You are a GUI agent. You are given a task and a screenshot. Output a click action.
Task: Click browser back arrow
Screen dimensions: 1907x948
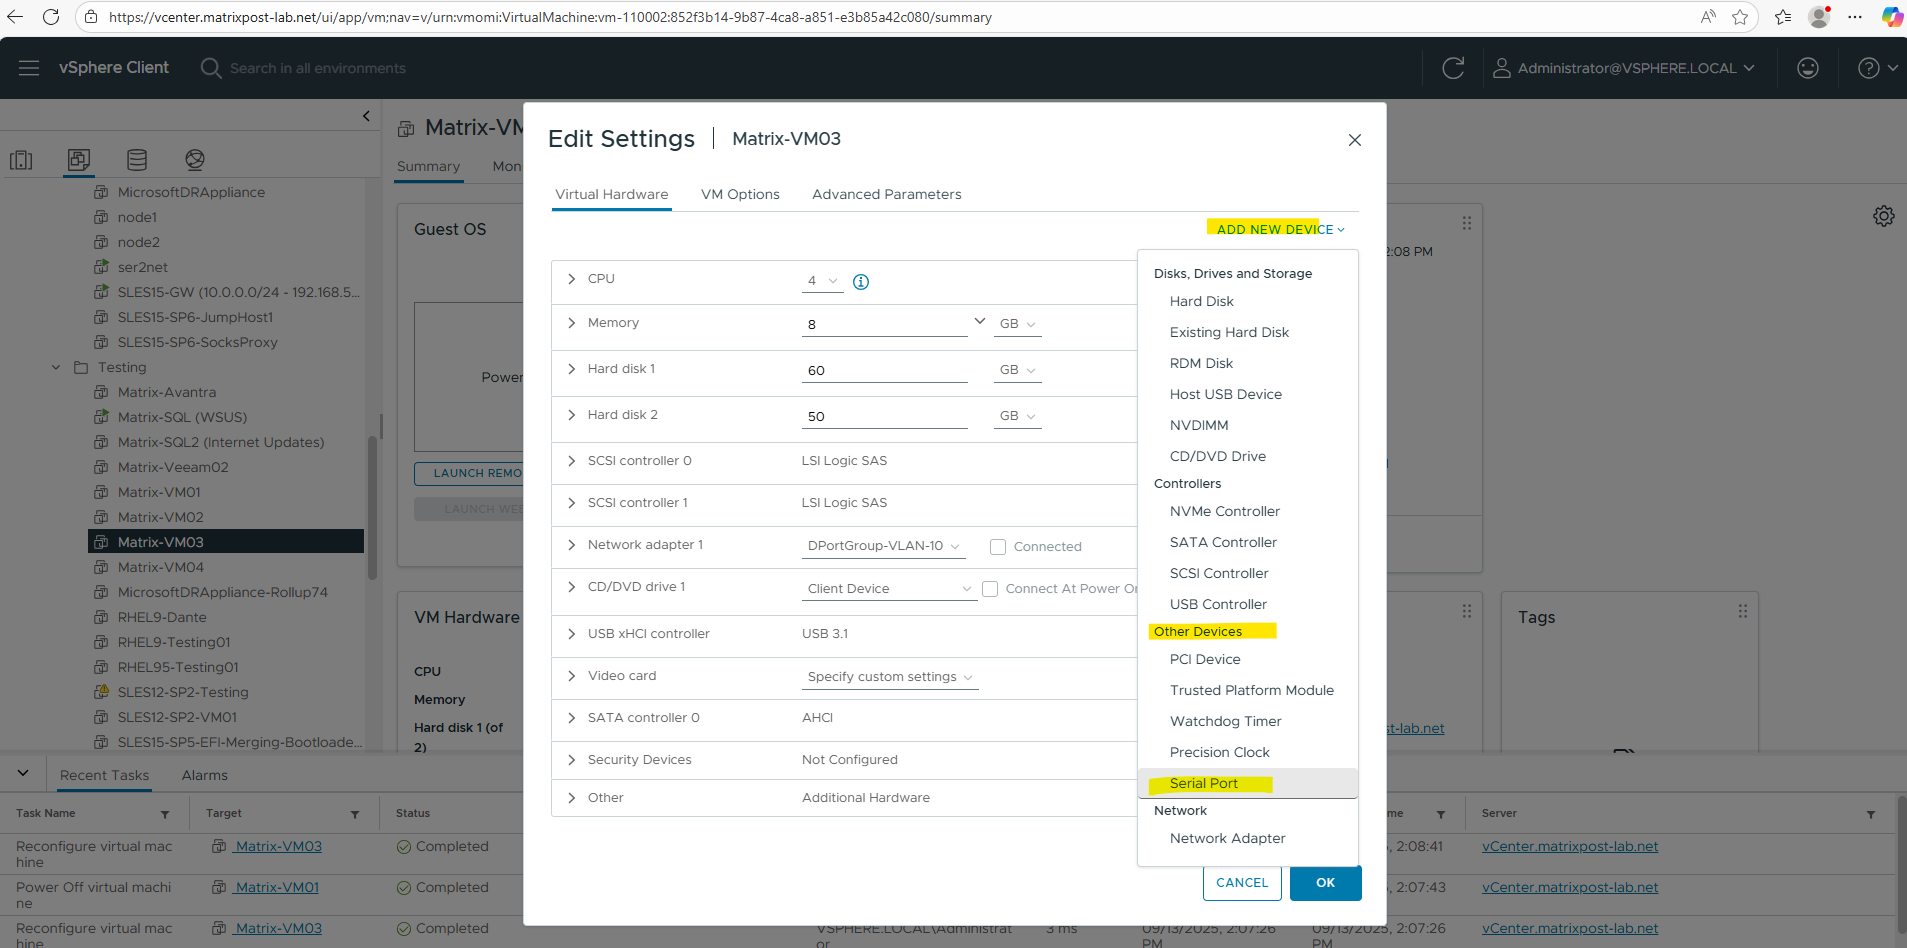click(15, 17)
